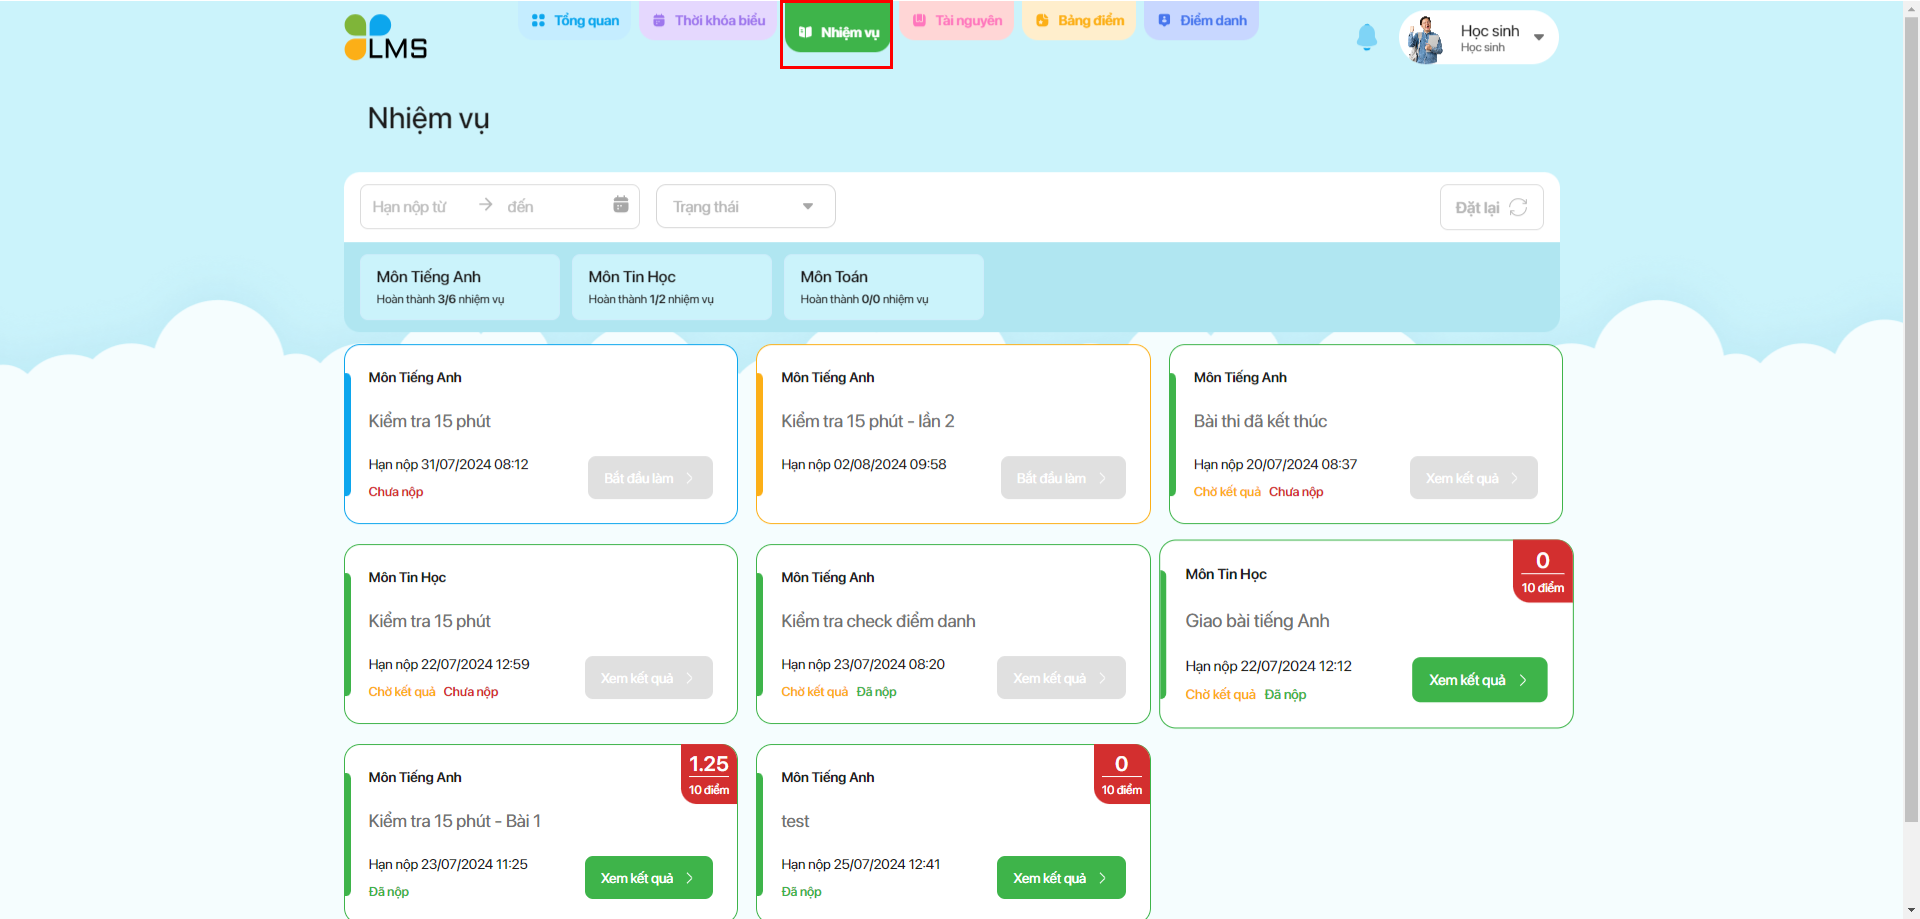Screen dimensions: 1920x919
Task: View results for Giao bài tiếng Anh
Action: coord(1478,680)
